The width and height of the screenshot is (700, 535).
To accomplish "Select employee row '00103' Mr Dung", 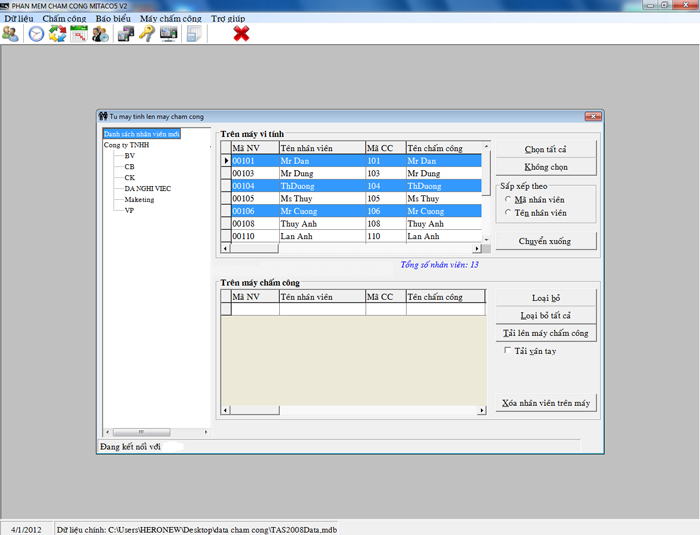I will tap(356, 173).
